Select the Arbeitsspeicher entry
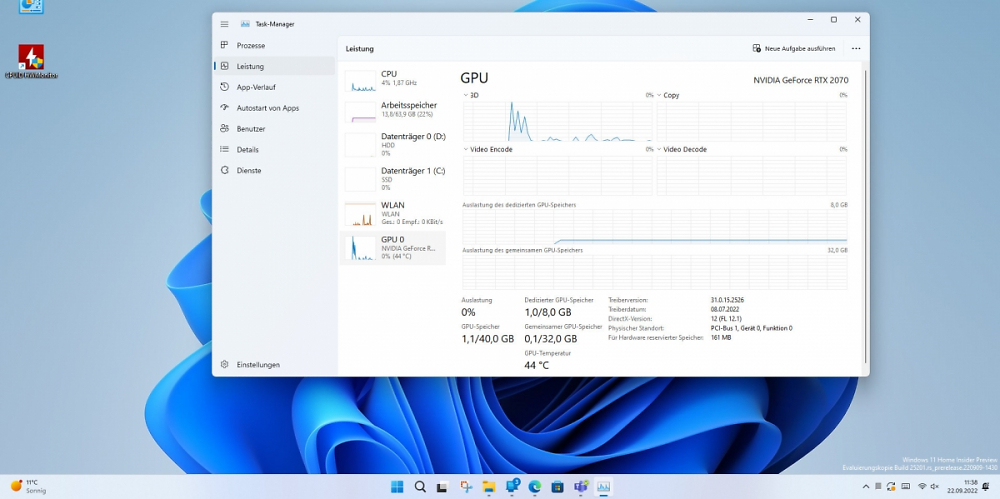Screen dimensions: 1000x499 point(393,111)
